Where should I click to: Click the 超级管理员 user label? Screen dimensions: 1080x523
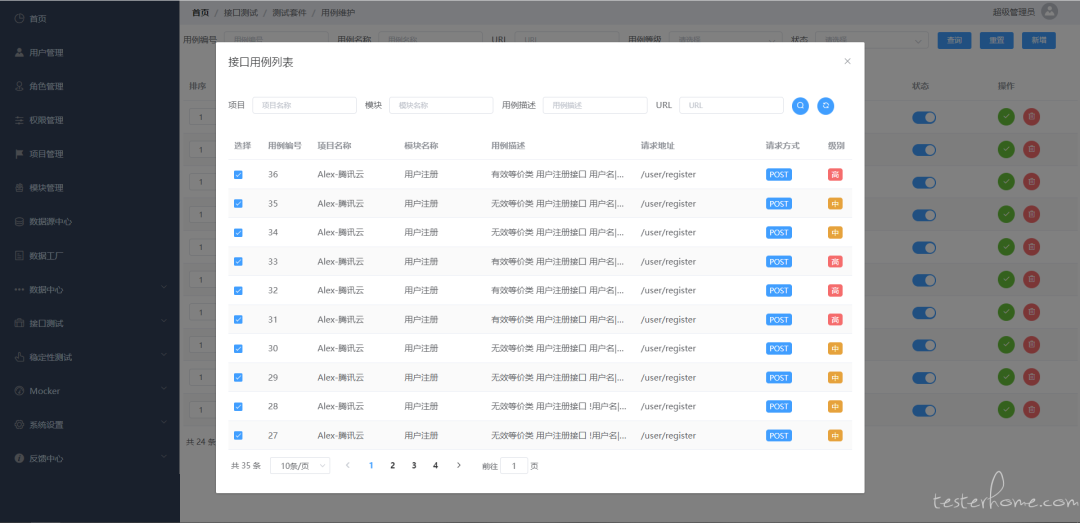point(1014,12)
